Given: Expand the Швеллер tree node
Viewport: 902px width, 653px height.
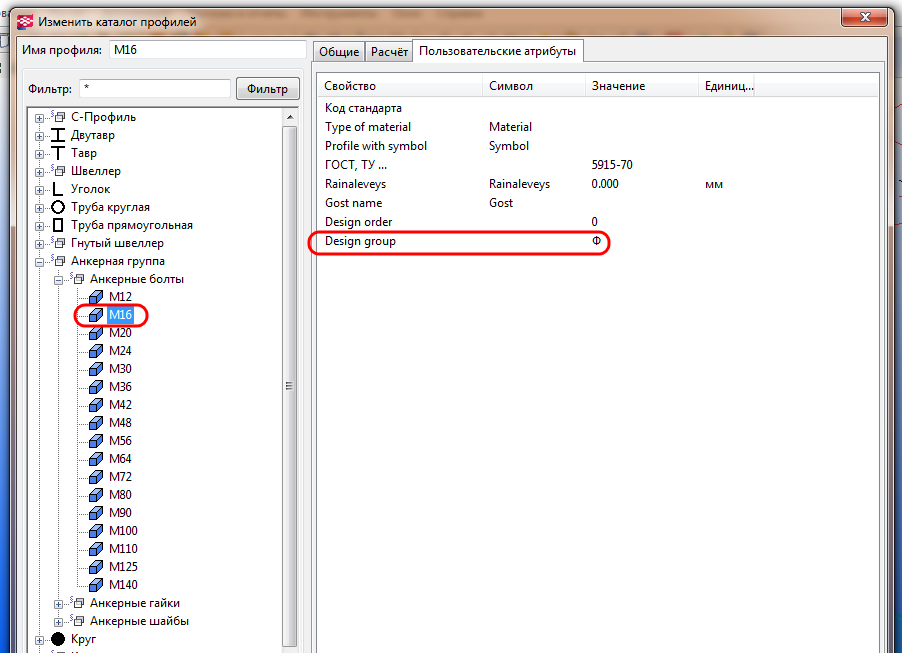Looking at the screenshot, I should click(x=40, y=171).
